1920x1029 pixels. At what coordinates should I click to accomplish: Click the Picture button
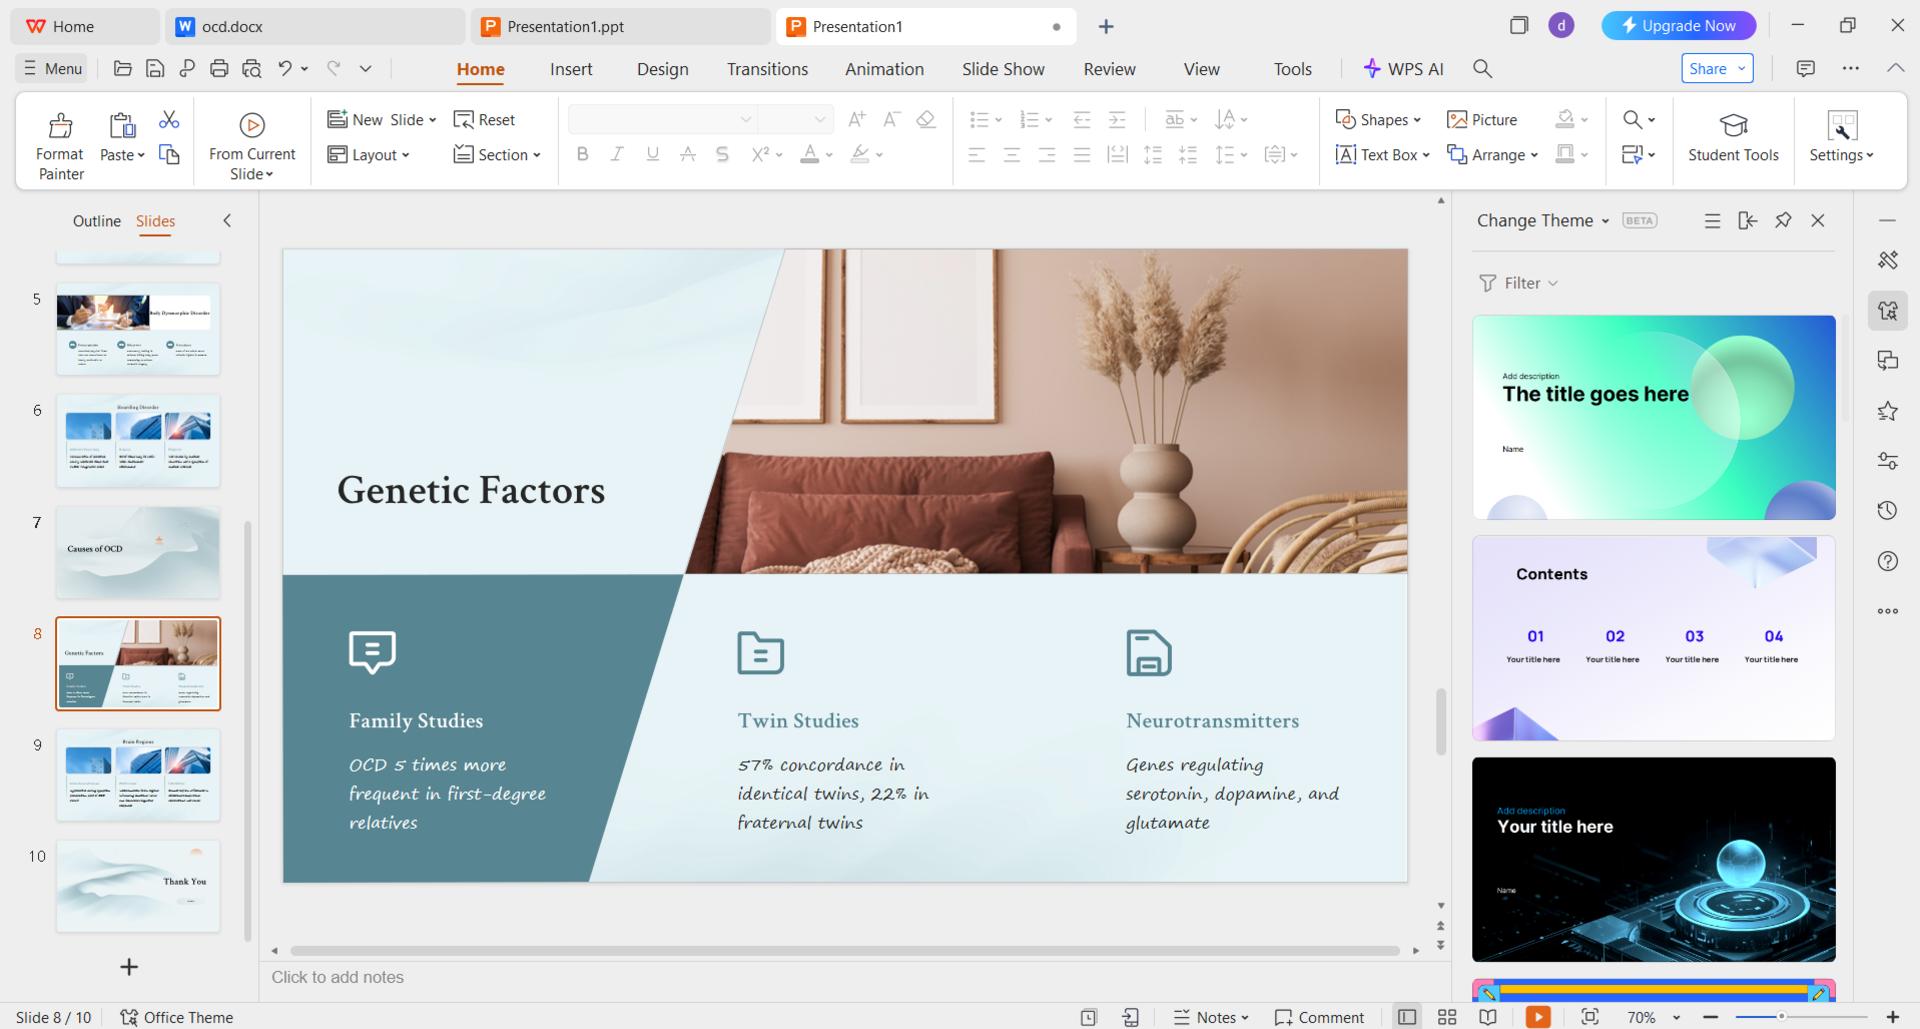tap(1482, 119)
